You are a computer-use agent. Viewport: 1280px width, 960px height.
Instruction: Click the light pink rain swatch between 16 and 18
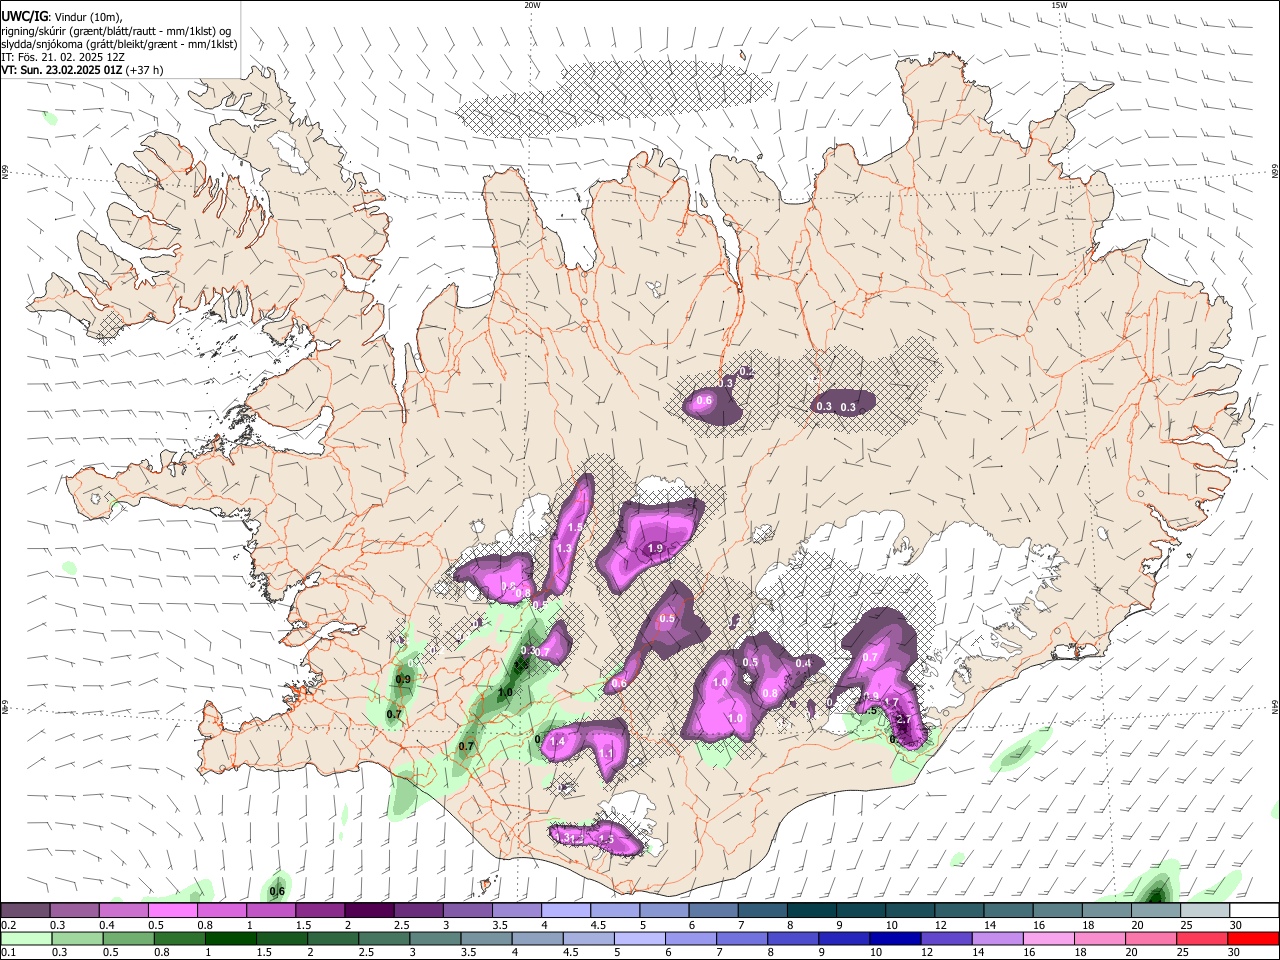pos(1047,938)
